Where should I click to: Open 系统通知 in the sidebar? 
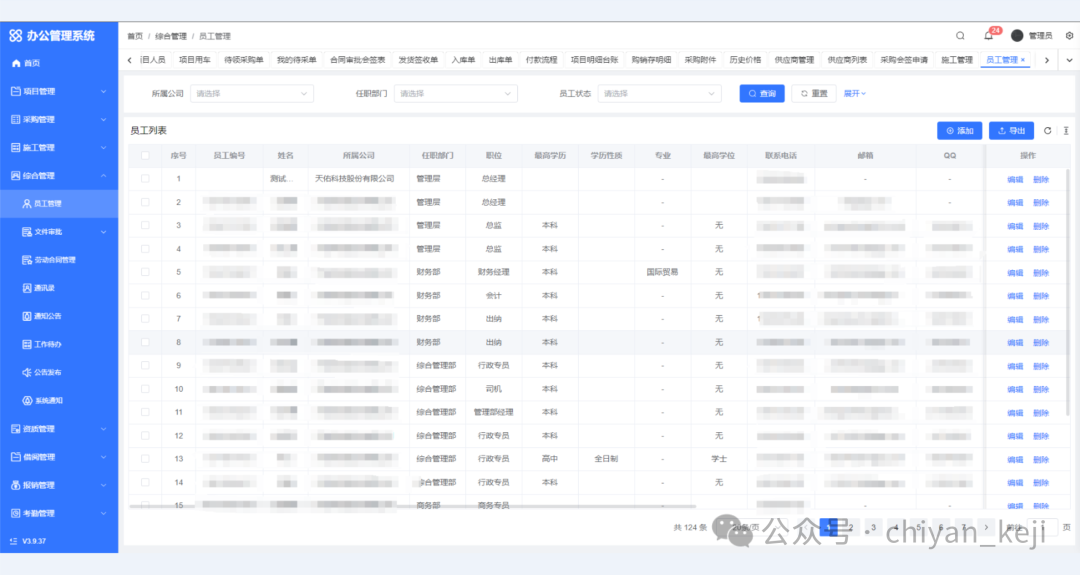point(43,401)
